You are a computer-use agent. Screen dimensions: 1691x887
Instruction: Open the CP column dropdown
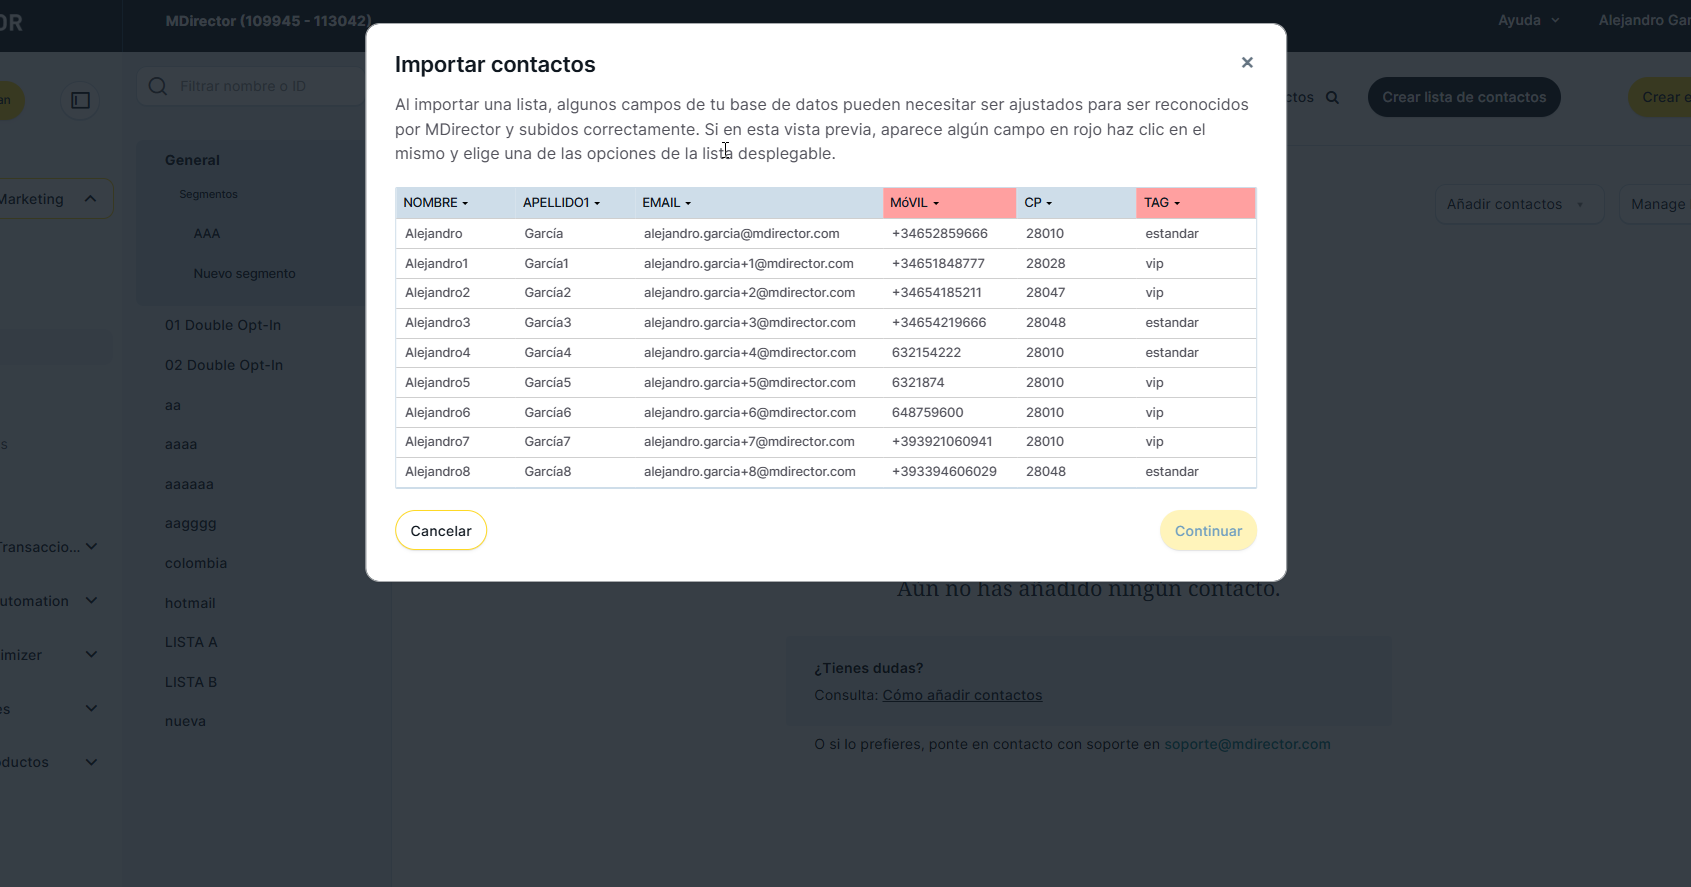(x=1038, y=203)
